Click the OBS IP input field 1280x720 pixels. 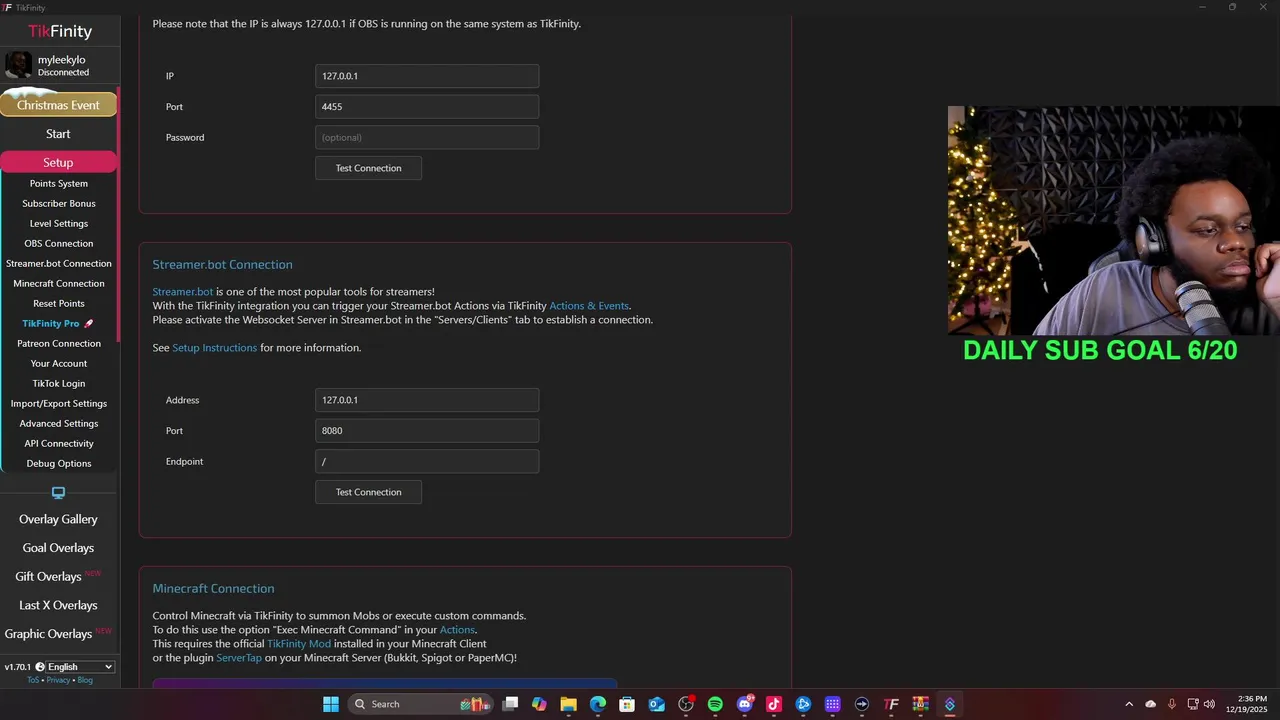[x=427, y=76]
